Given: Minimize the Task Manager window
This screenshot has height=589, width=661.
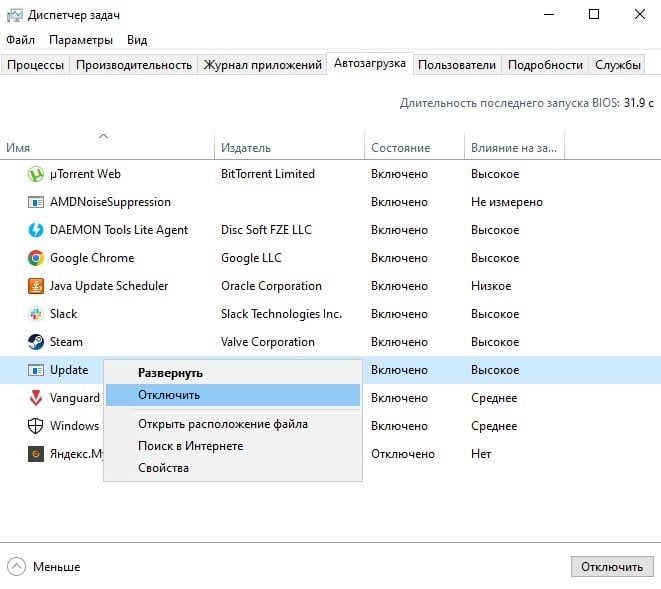Looking at the screenshot, I should (549, 15).
